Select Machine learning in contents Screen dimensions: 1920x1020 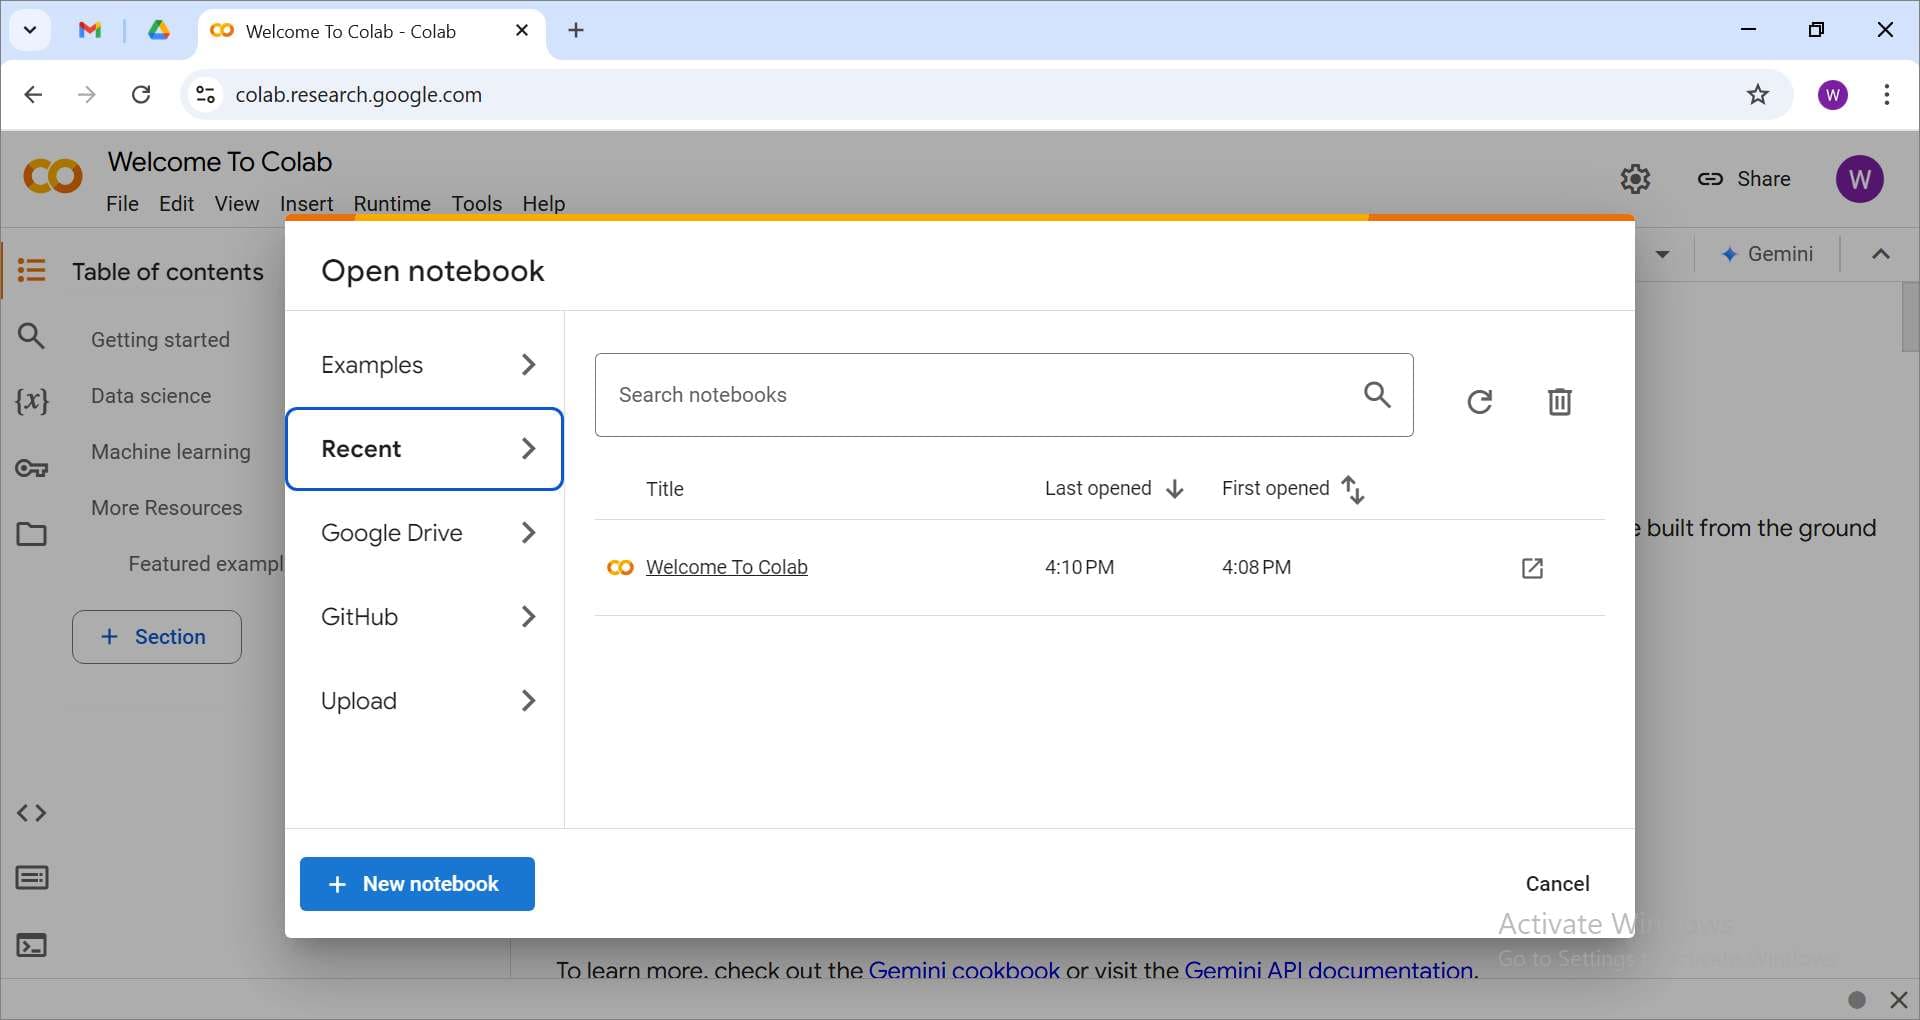click(171, 452)
